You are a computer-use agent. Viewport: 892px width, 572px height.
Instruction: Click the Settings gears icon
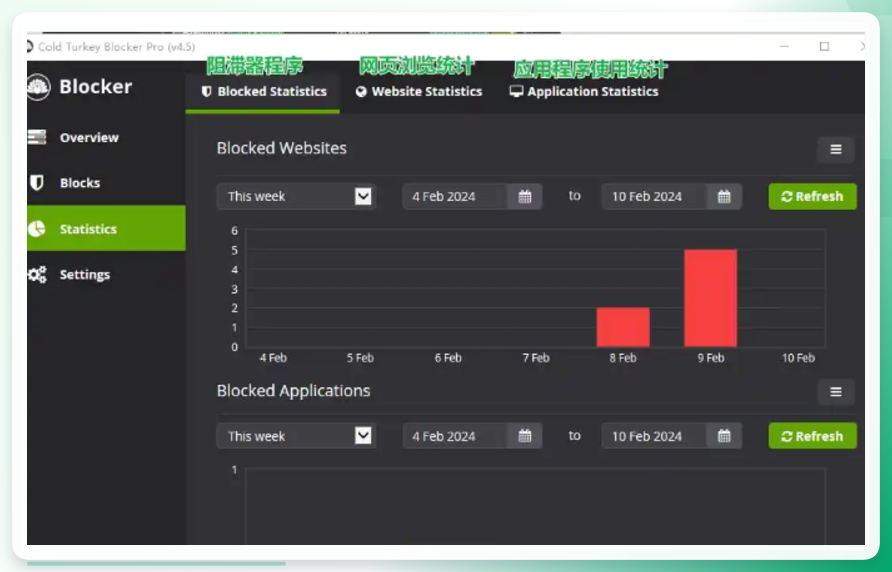click(37, 274)
